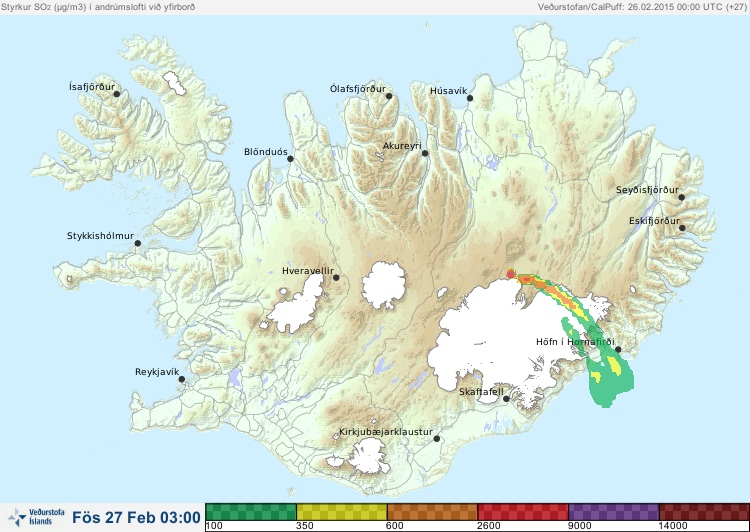This screenshot has width=750, height=532.
Task: Click the purple 9000 legend swatch
Action: [x=614, y=512]
